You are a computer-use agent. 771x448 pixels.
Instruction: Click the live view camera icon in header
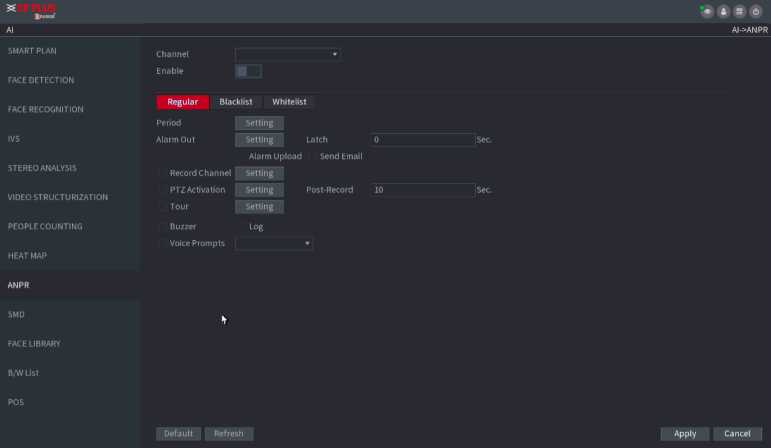(x=707, y=11)
